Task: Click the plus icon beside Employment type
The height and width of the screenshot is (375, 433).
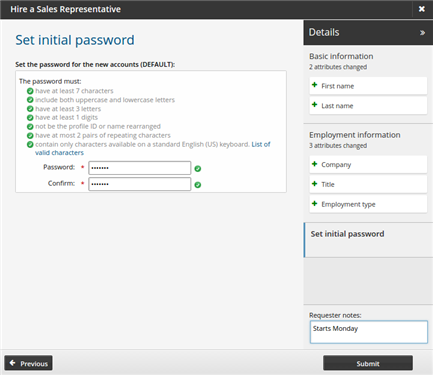Action: click(x=314, y=203)
